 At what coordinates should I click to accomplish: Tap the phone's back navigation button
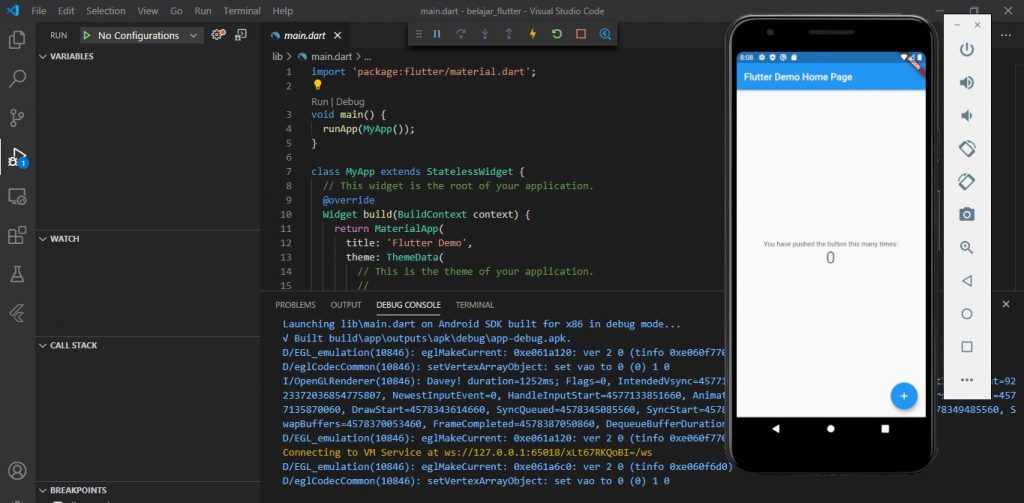point(776,429)
